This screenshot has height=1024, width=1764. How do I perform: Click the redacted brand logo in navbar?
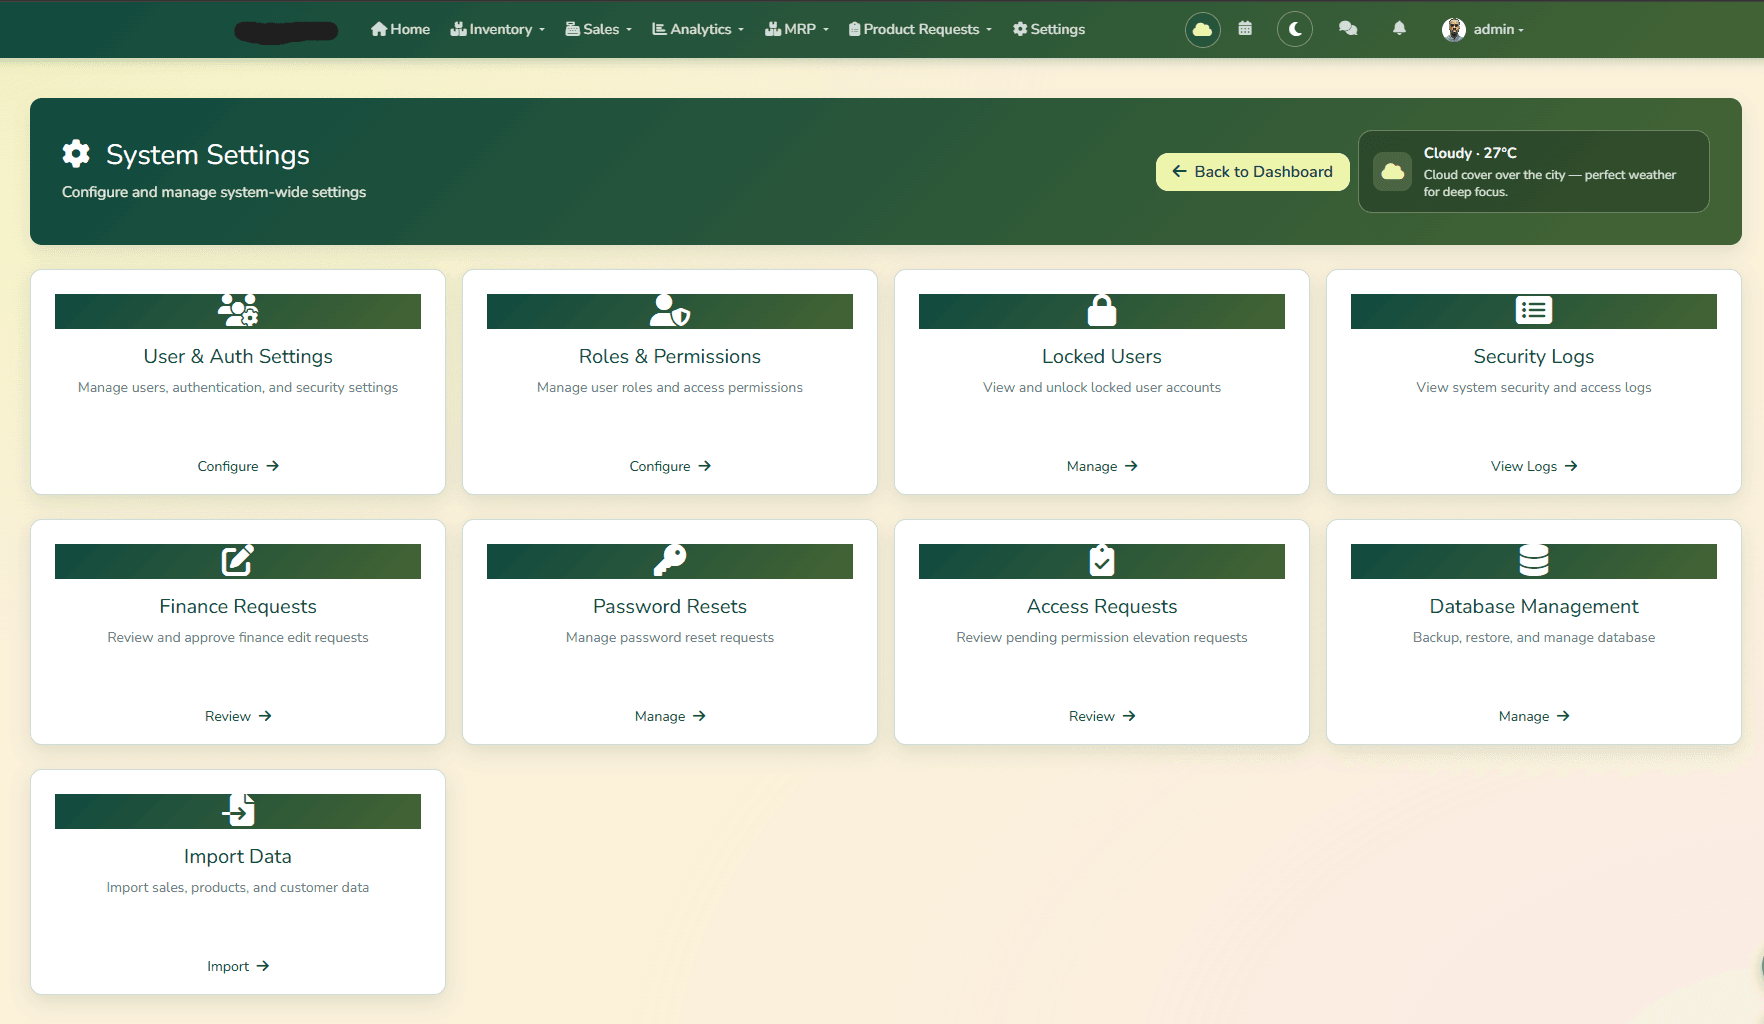pos(286,31)
